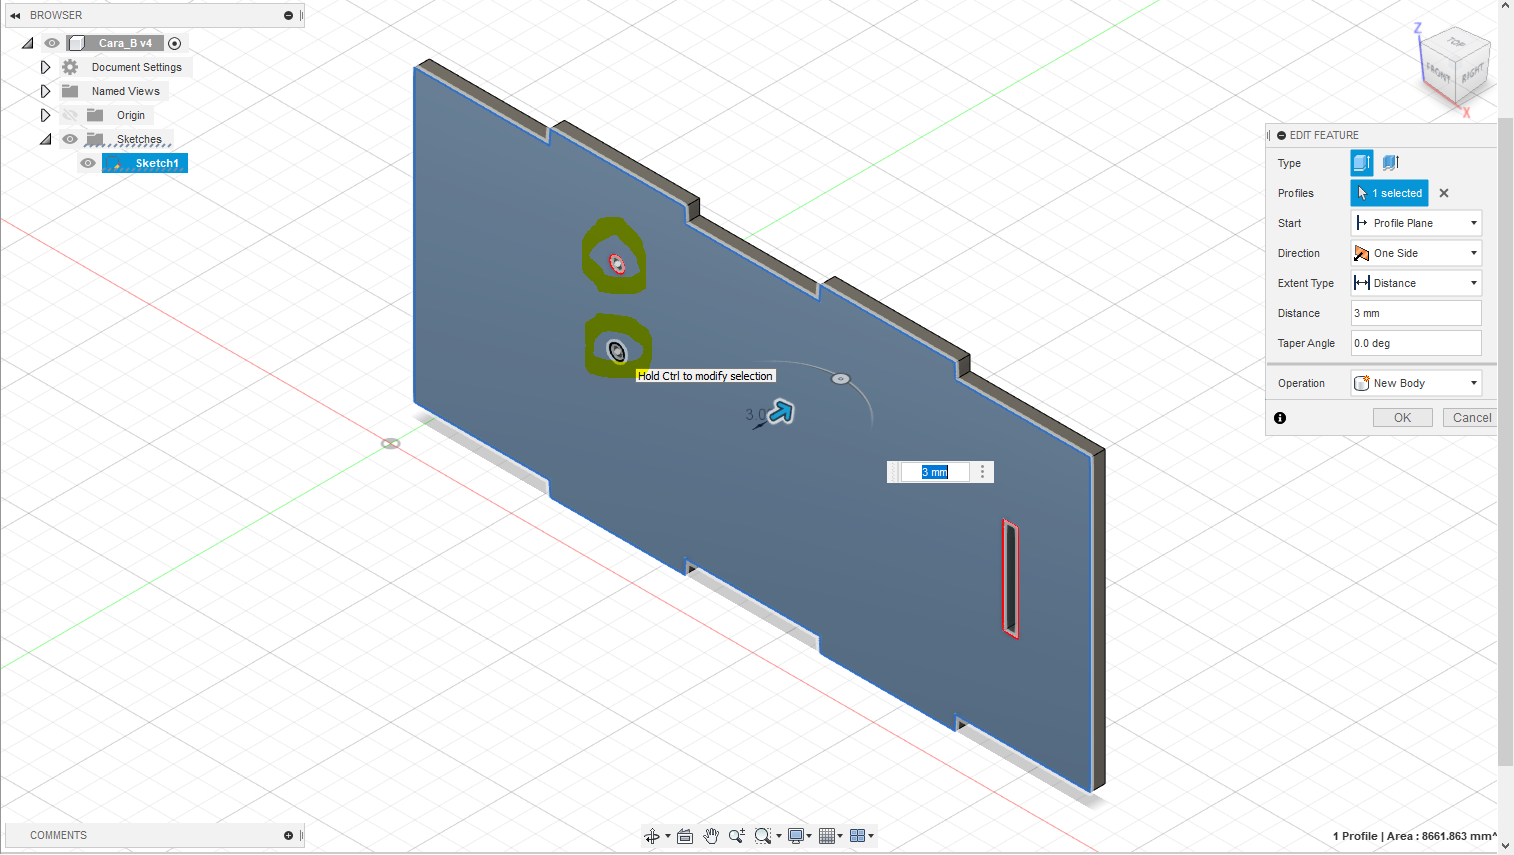Collapse the Edit Feature dialog
The image size is (1514, 855).
click(1281, 135)
